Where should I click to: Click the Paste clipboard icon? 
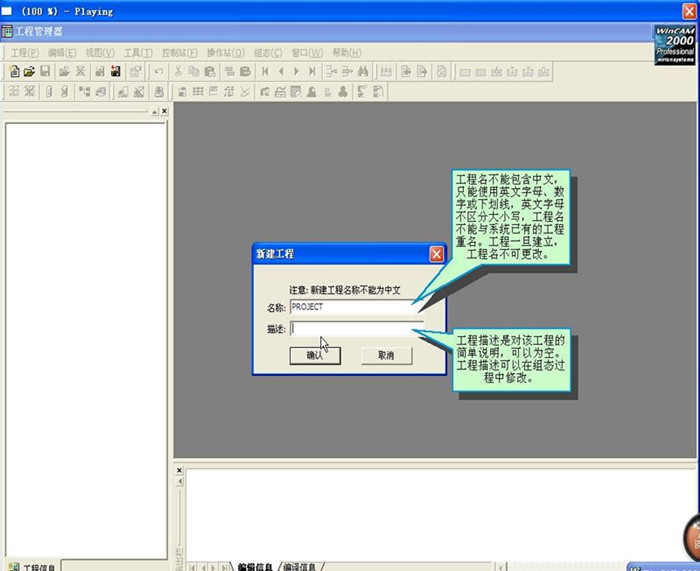[209, 71]
